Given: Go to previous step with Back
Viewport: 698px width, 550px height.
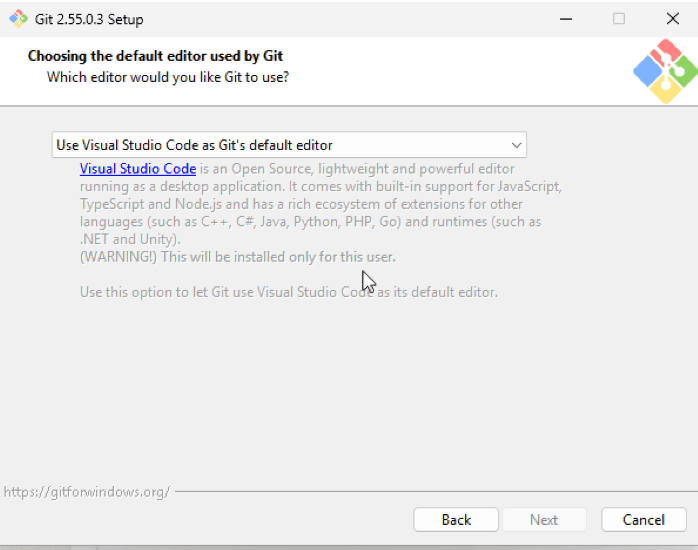Looking at the screenshot, I should pyautogui.click(x=456, y=520).
